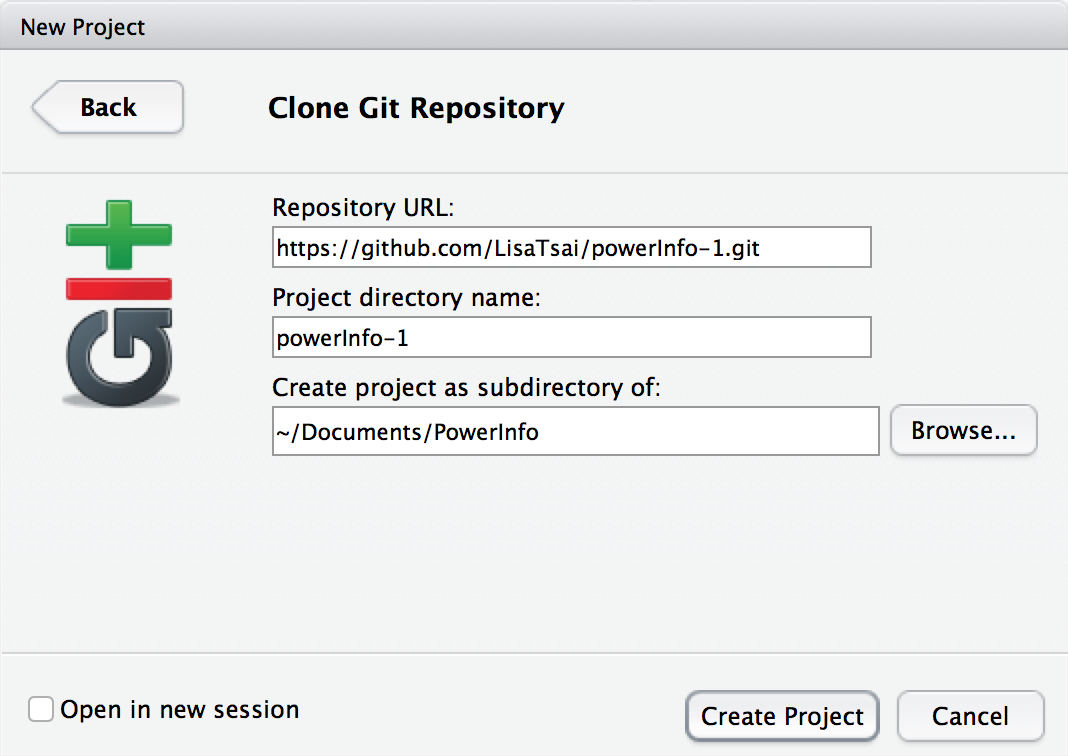Focus the ~/Documents/PowerInfo subdirectory field

576,431
